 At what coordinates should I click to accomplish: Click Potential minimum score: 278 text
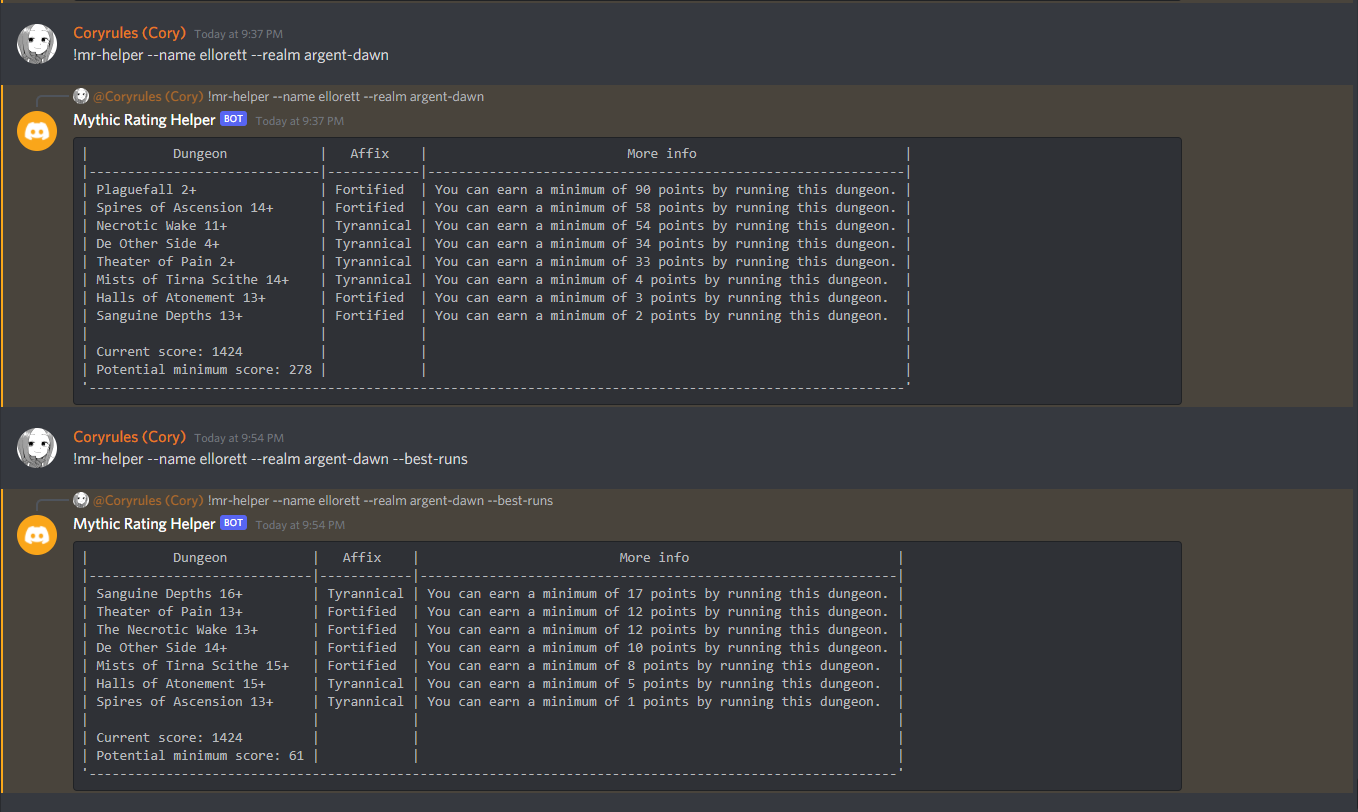coord(204,369)
